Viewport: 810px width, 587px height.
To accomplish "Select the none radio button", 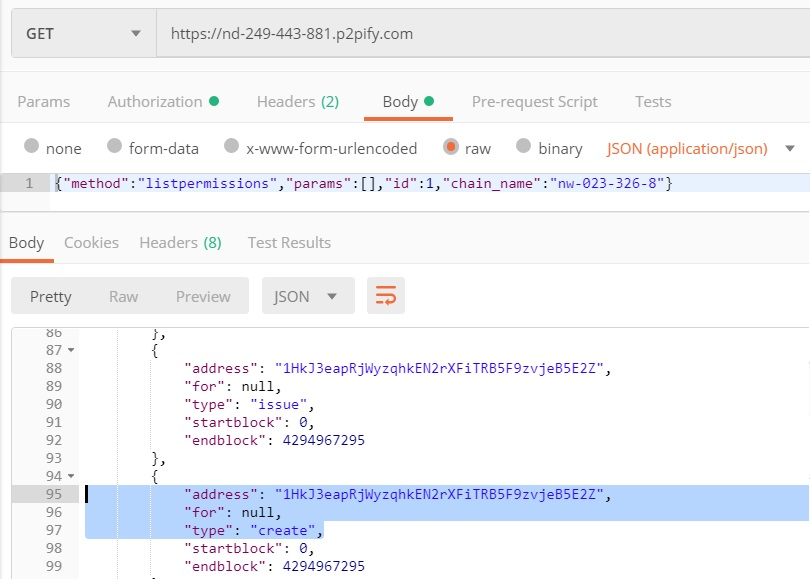I will pos(32,146).
